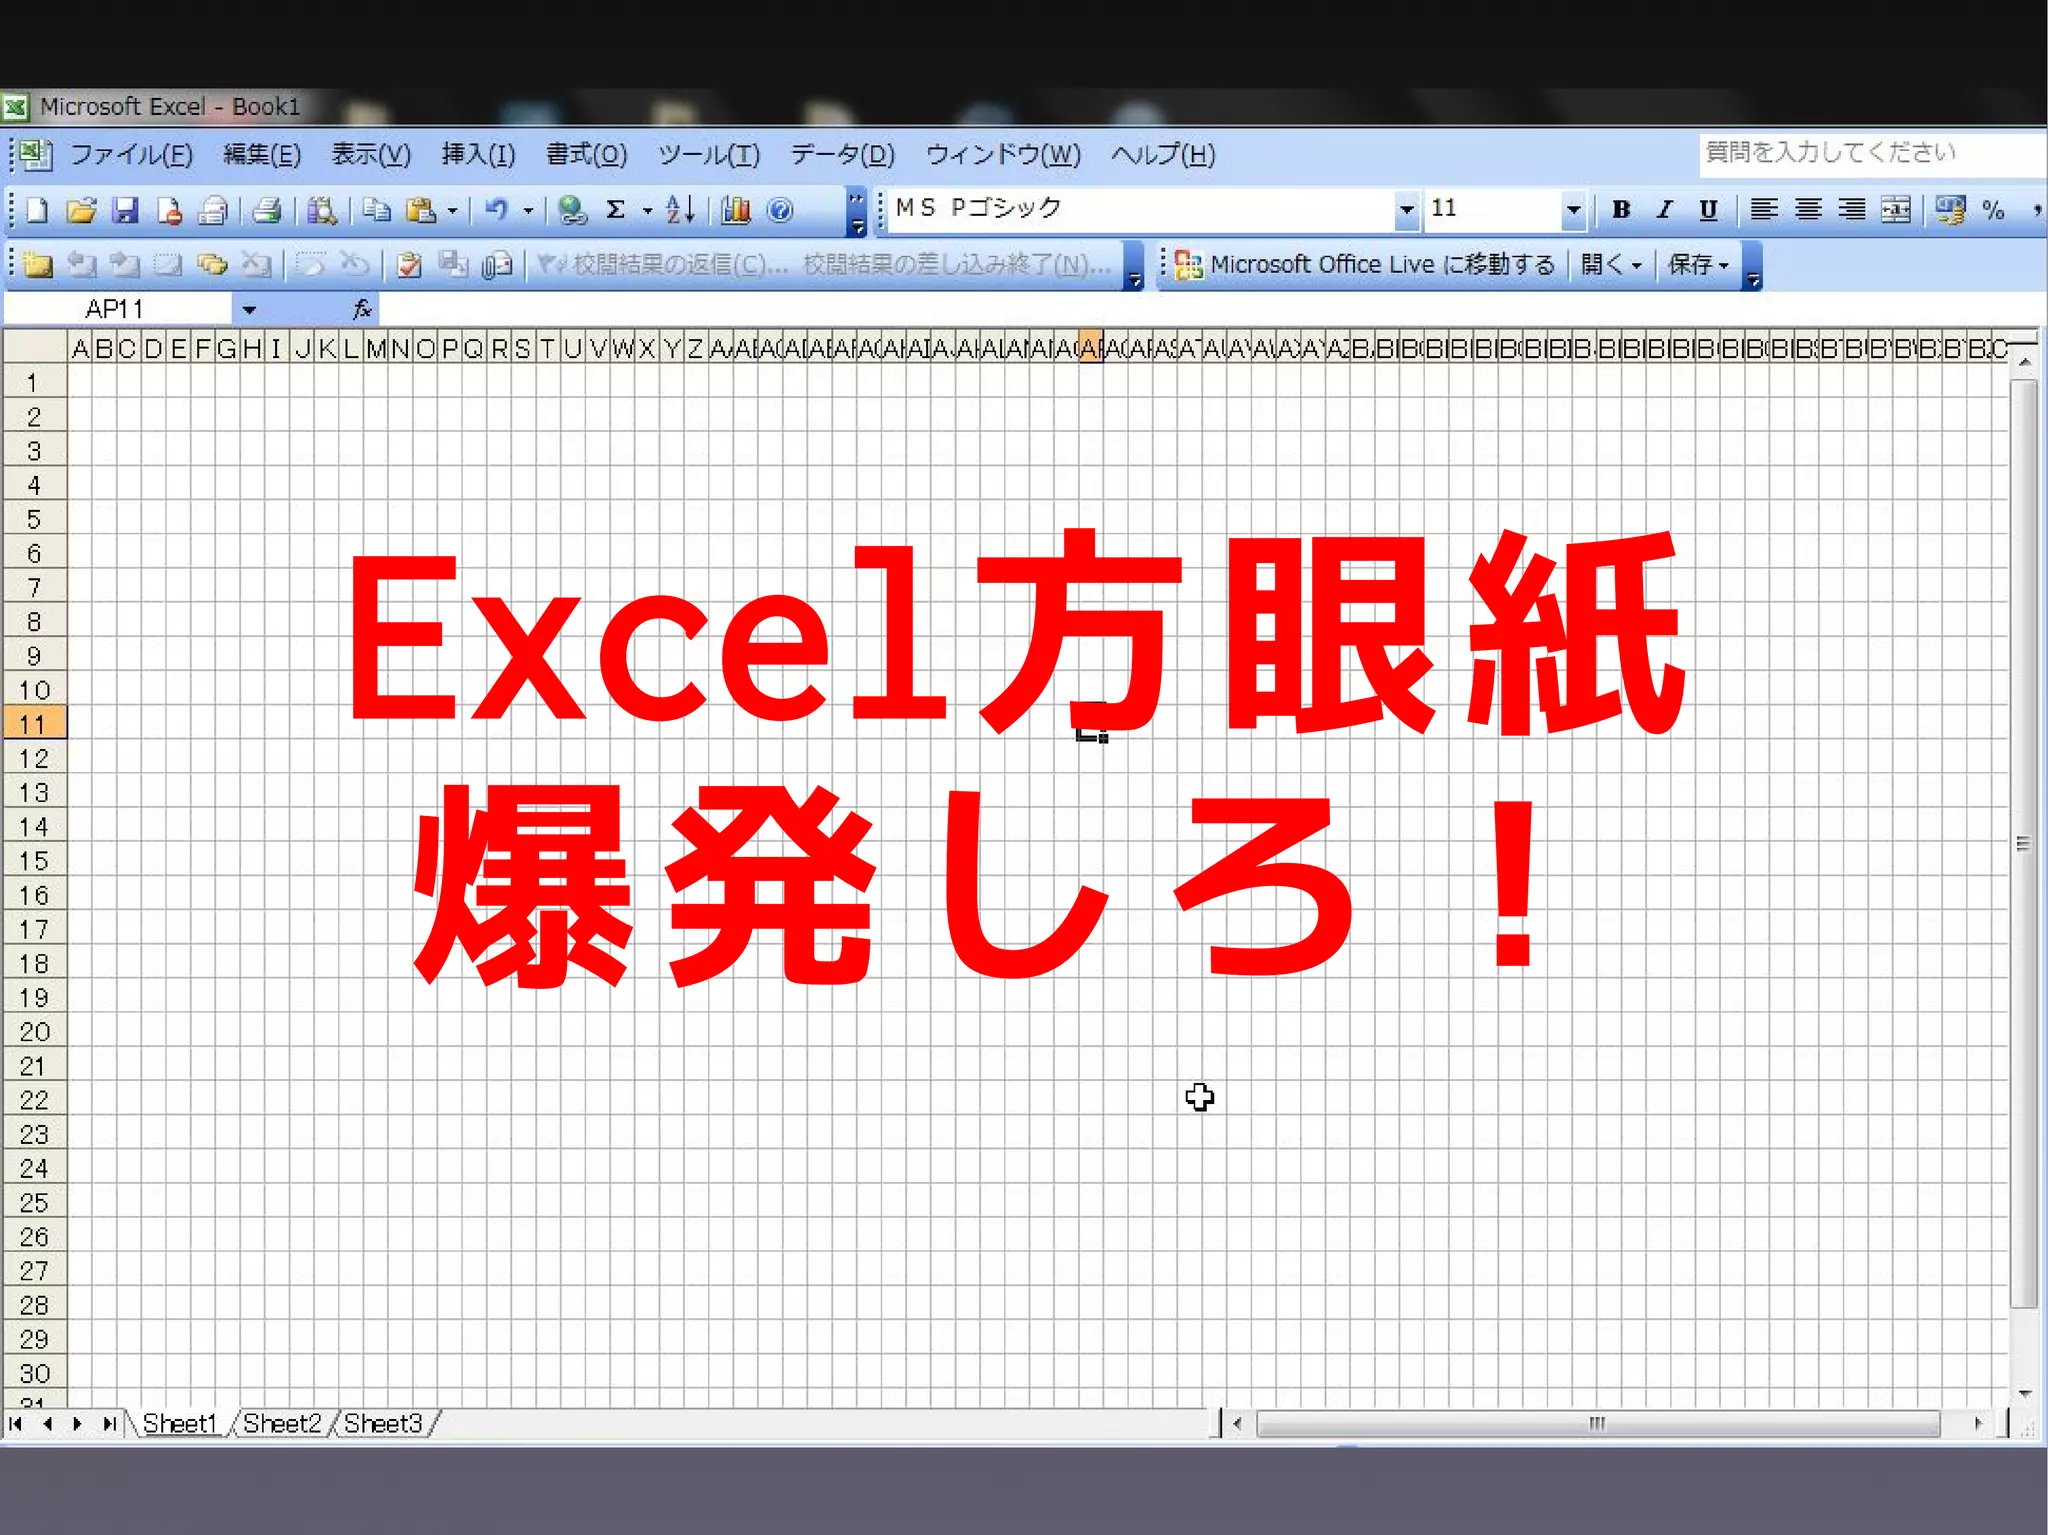Image resolution: width=2048 pixels, height=1535 pixels.
Task: Expand standard toolbar options chevron
Action: [x=856, y=212]
